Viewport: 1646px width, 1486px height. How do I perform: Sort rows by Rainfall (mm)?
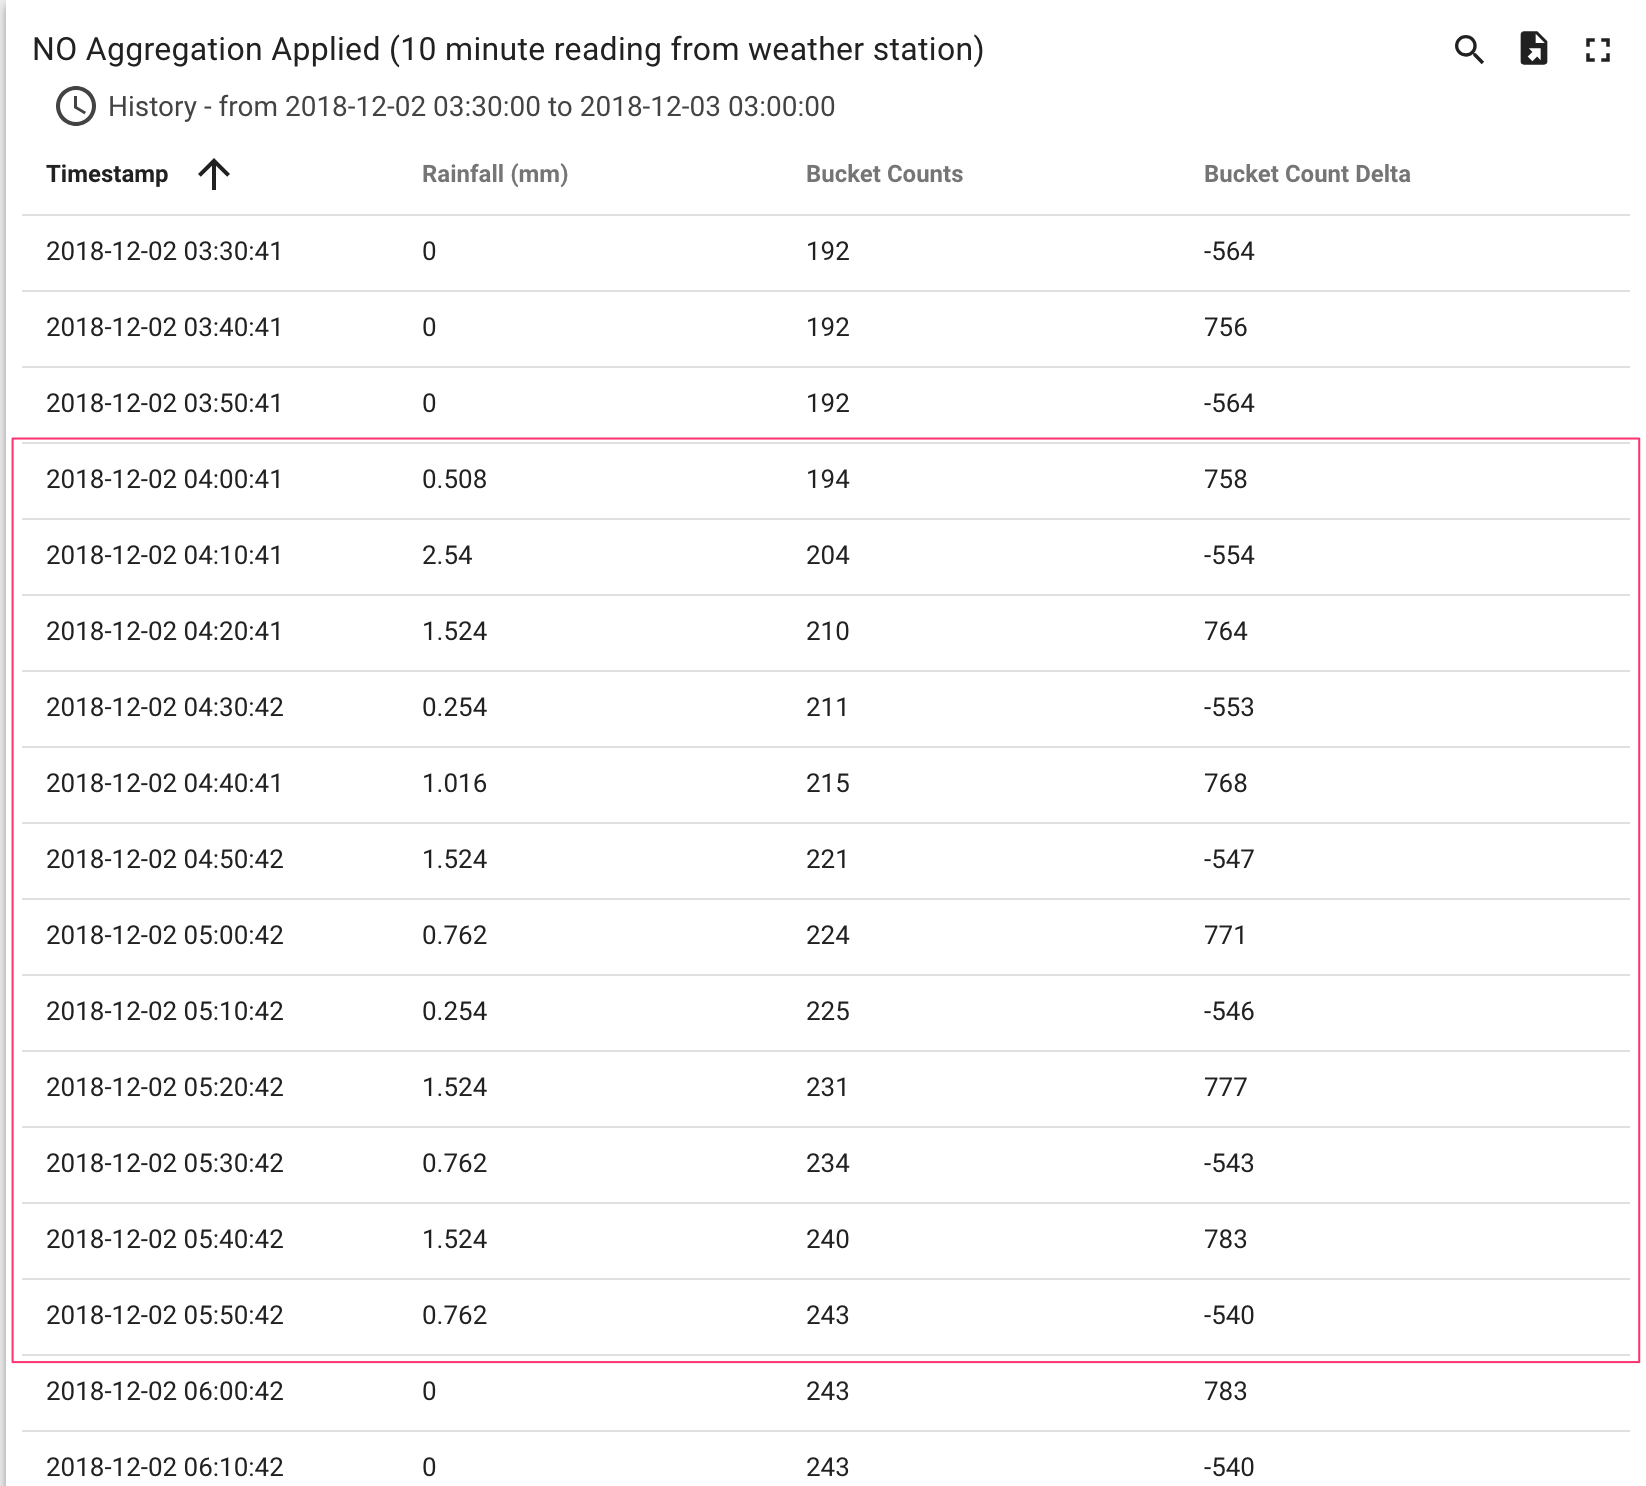coord(494,173)
